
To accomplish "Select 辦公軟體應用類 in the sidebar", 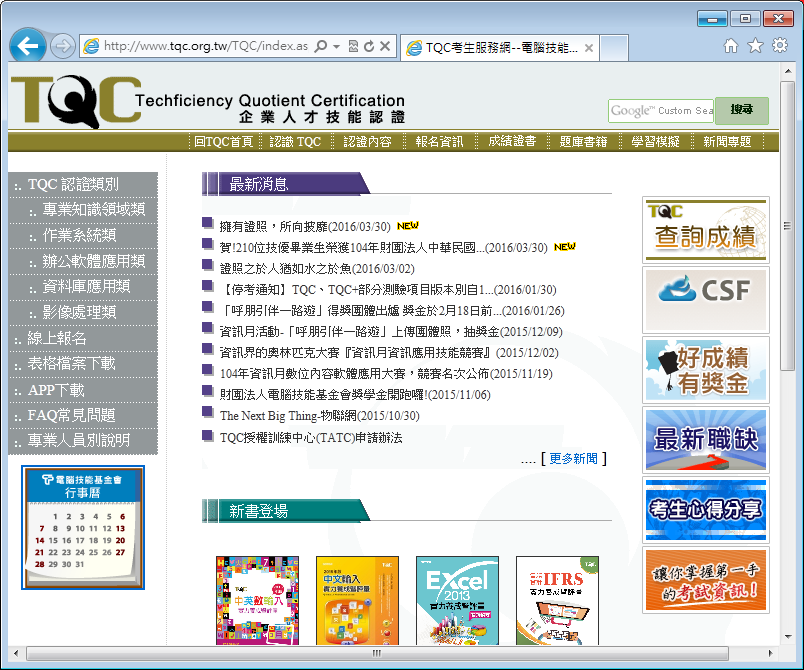I will 83,261.
